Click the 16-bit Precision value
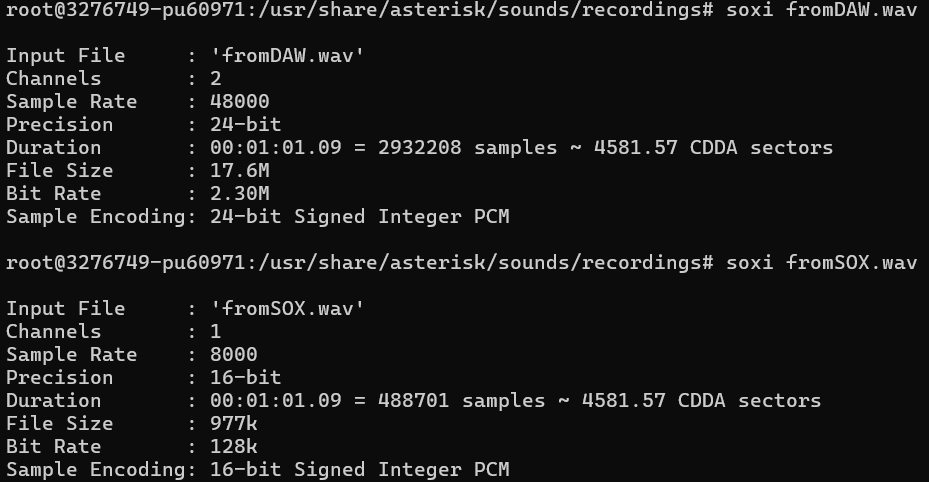This screenshot has height=482, width=929. coord(245,378)
